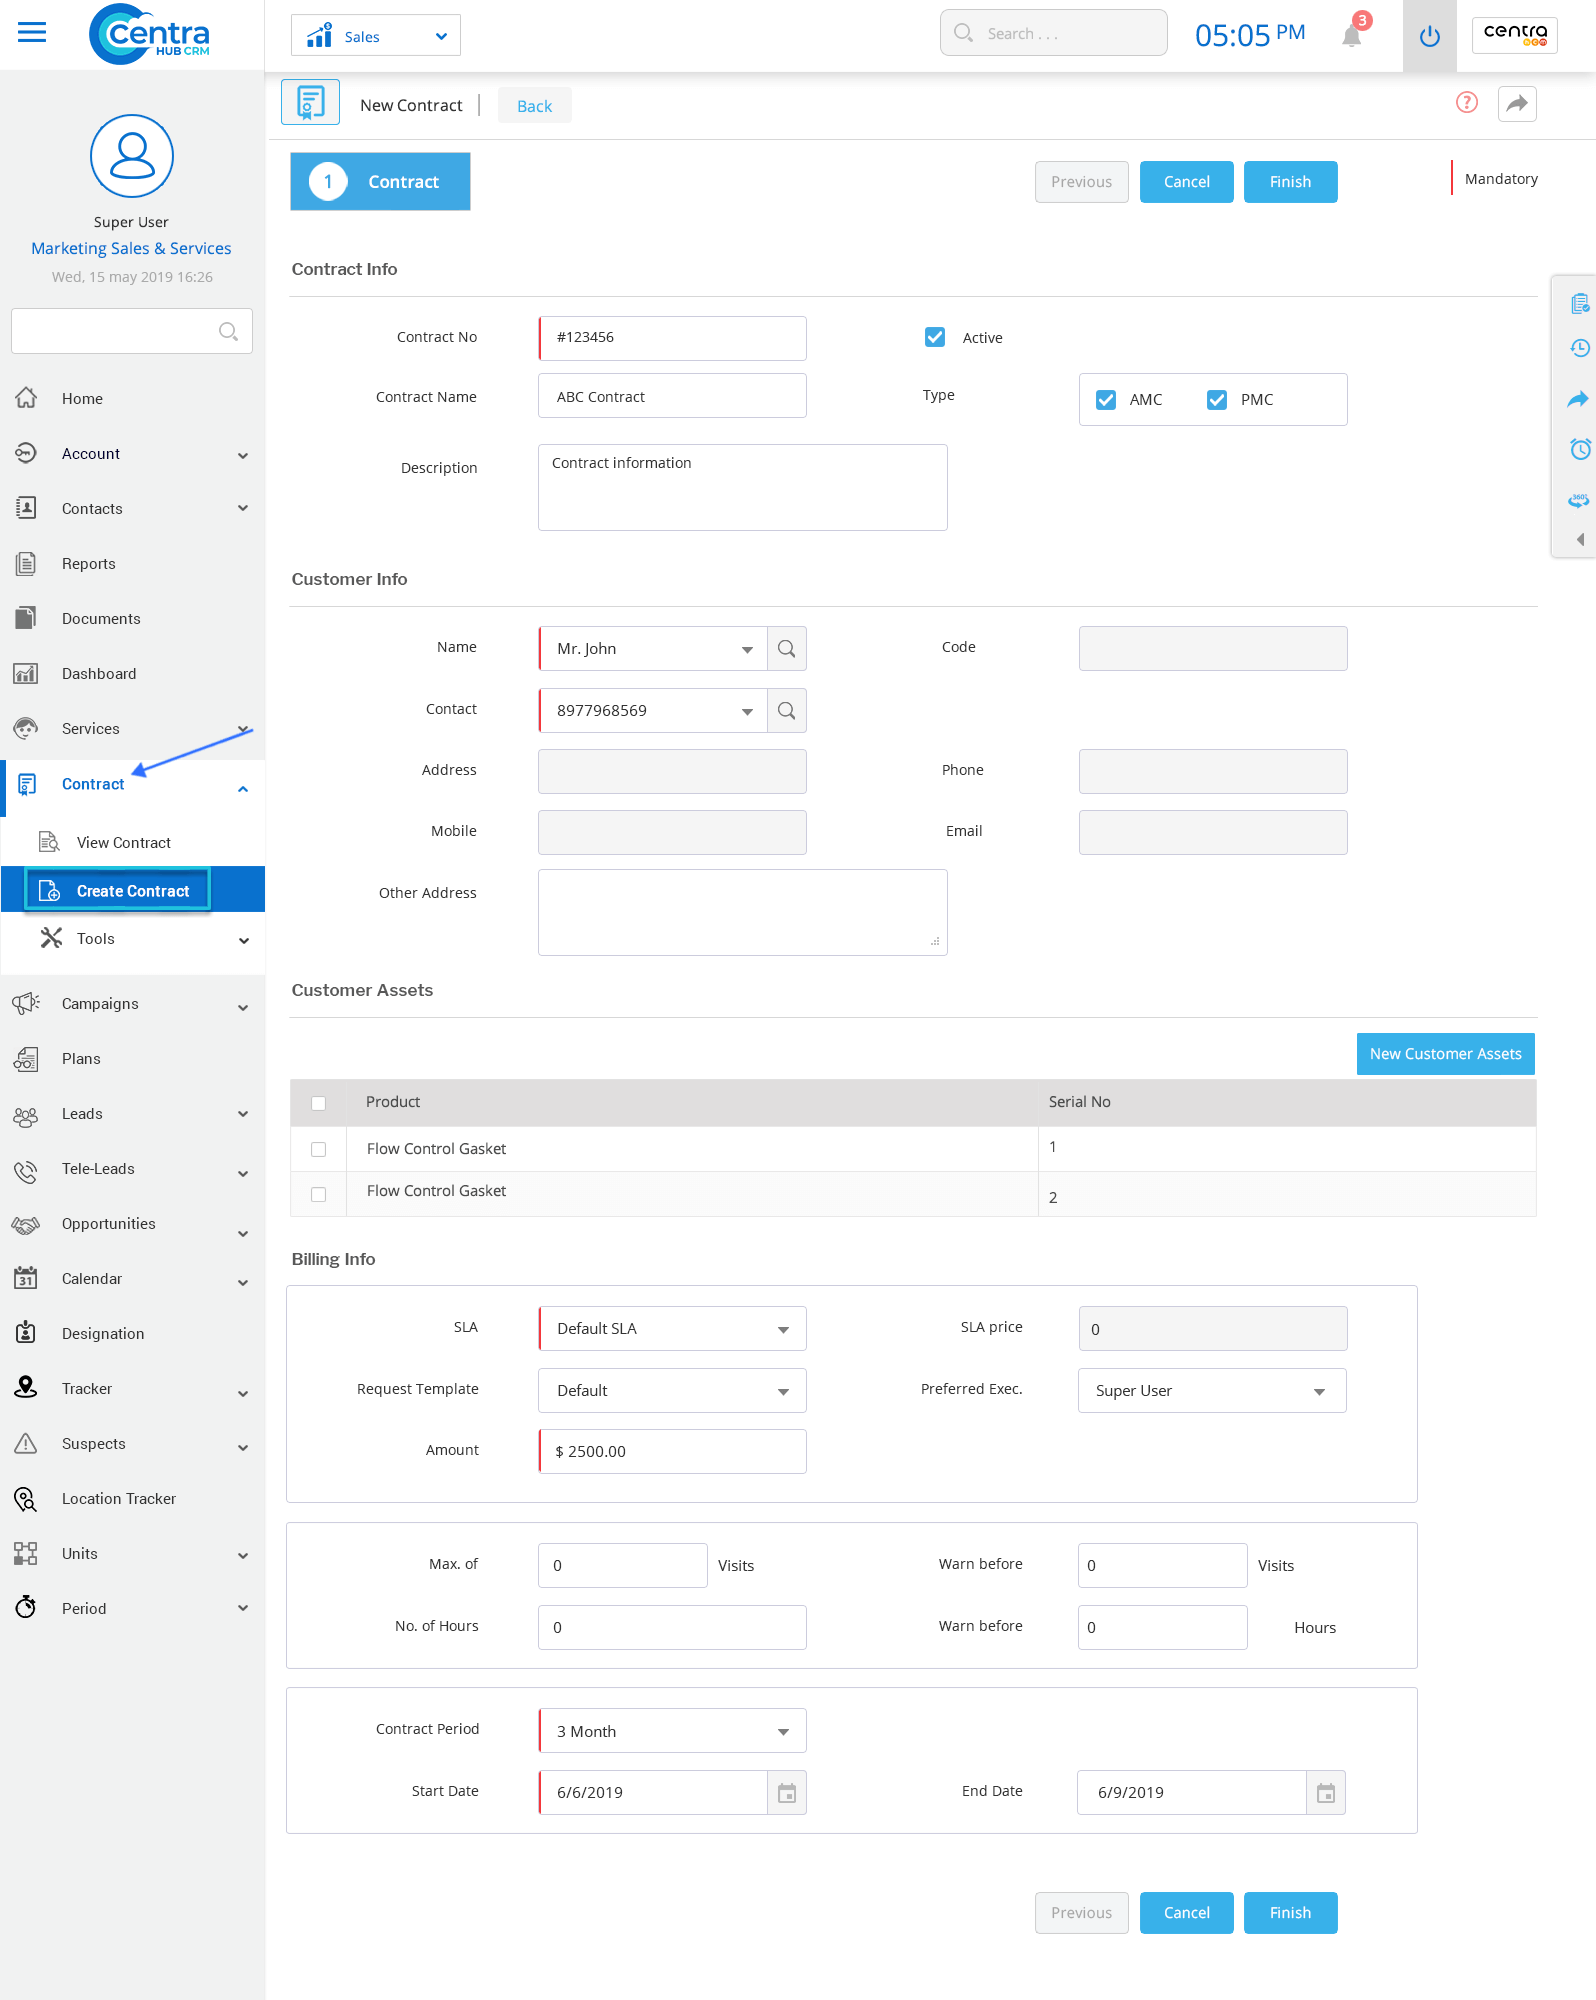Click the top Previous button
Screen dimensions: 1596x2000
point(1081,182)
